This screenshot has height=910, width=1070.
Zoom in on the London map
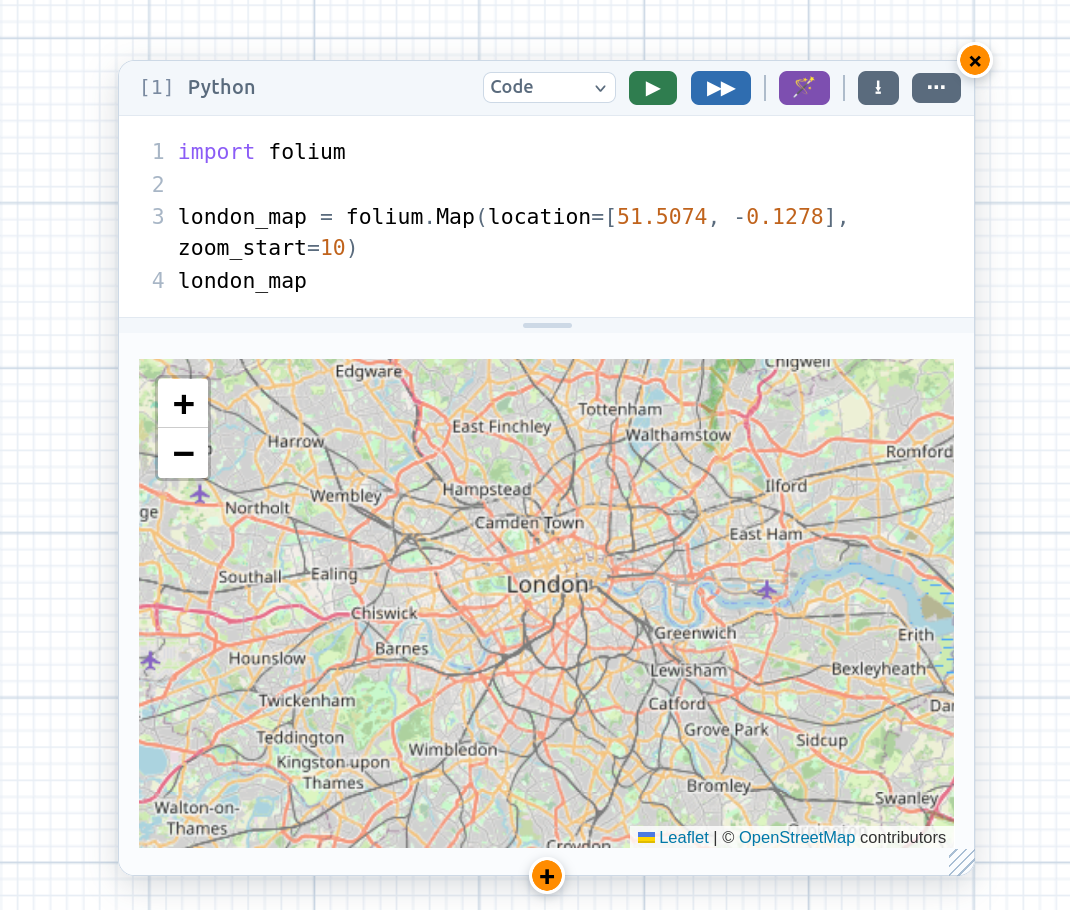(x=183, y=404)
